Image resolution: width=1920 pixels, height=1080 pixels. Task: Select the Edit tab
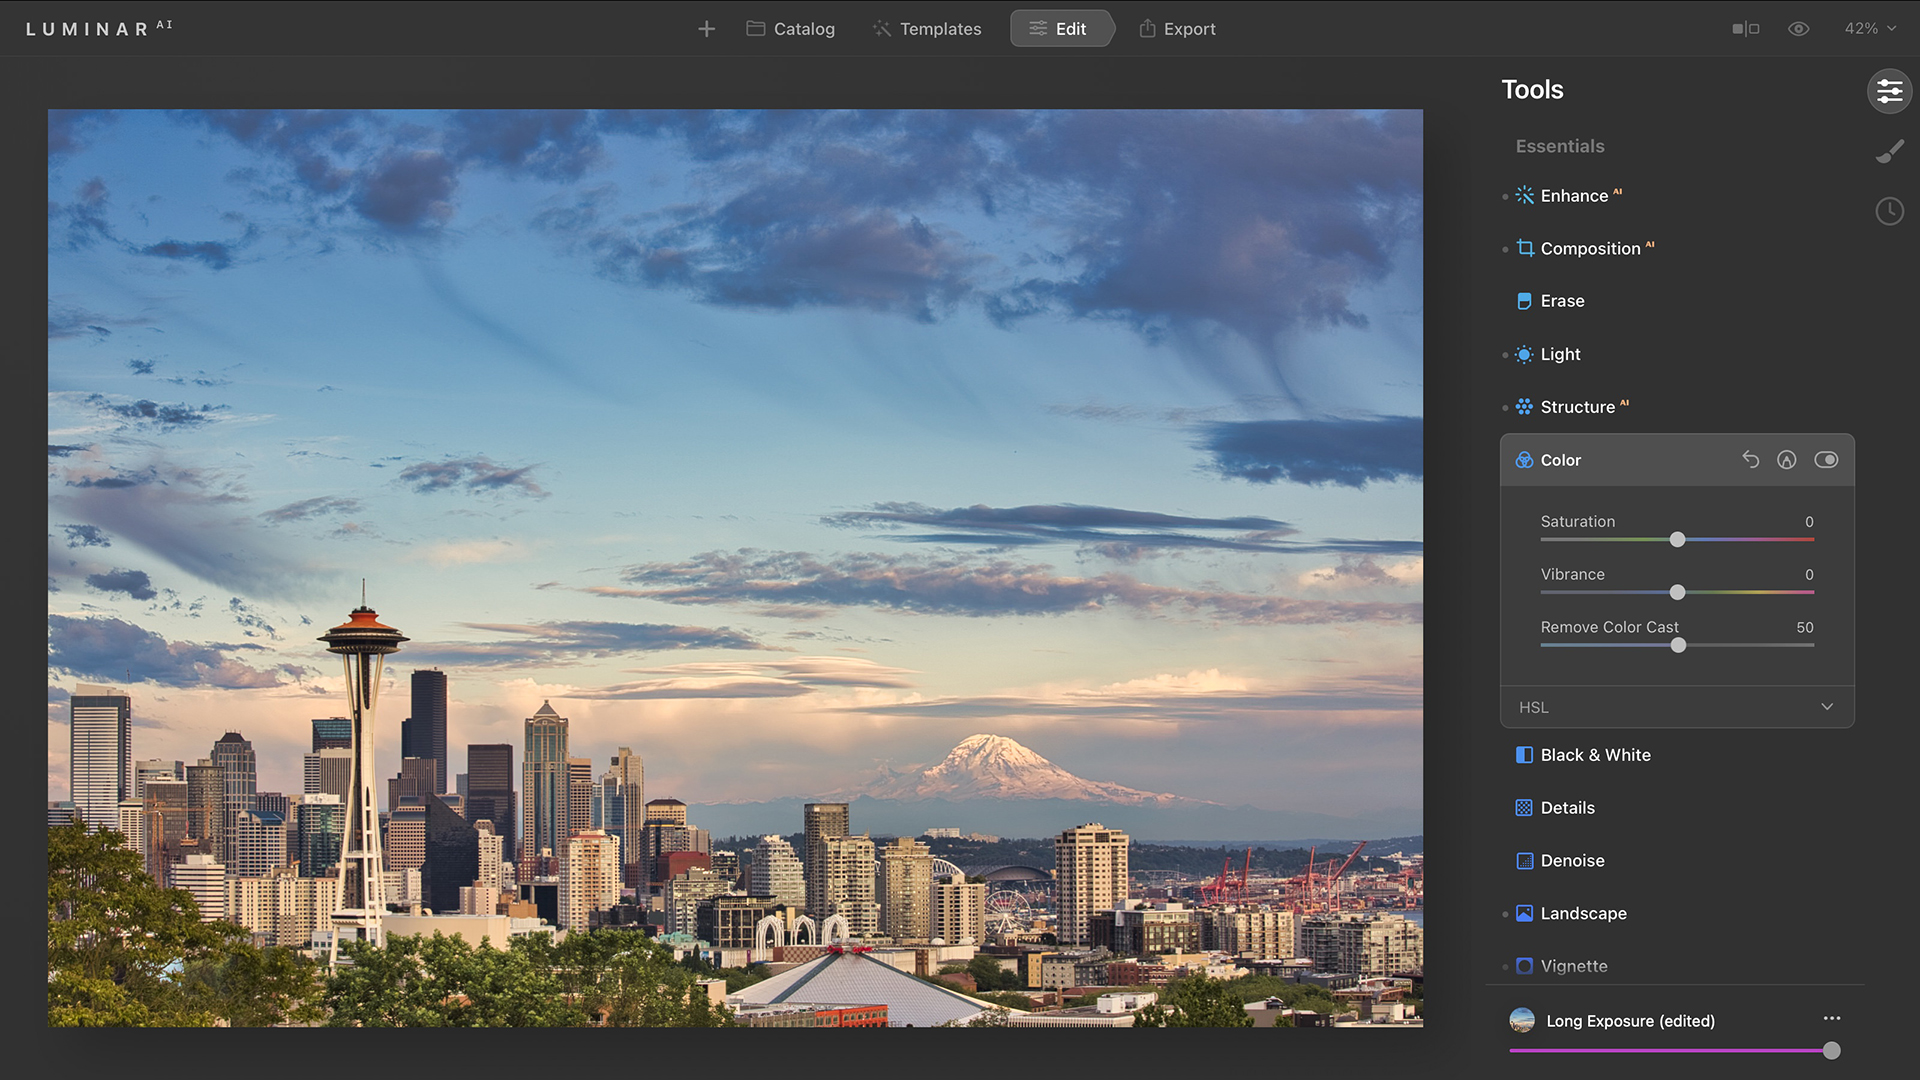pyautogui.click(x=1060, y=29)
